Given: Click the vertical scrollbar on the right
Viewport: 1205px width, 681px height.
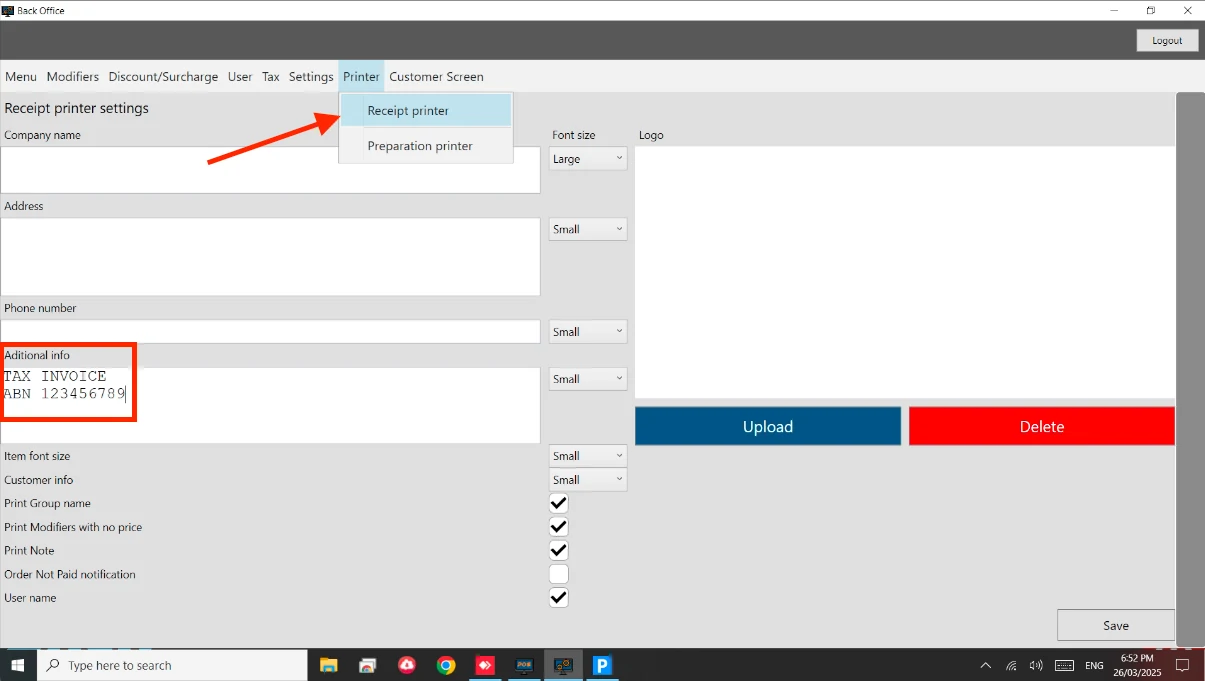Looking at the screenshot, I should pos(1190,368).
